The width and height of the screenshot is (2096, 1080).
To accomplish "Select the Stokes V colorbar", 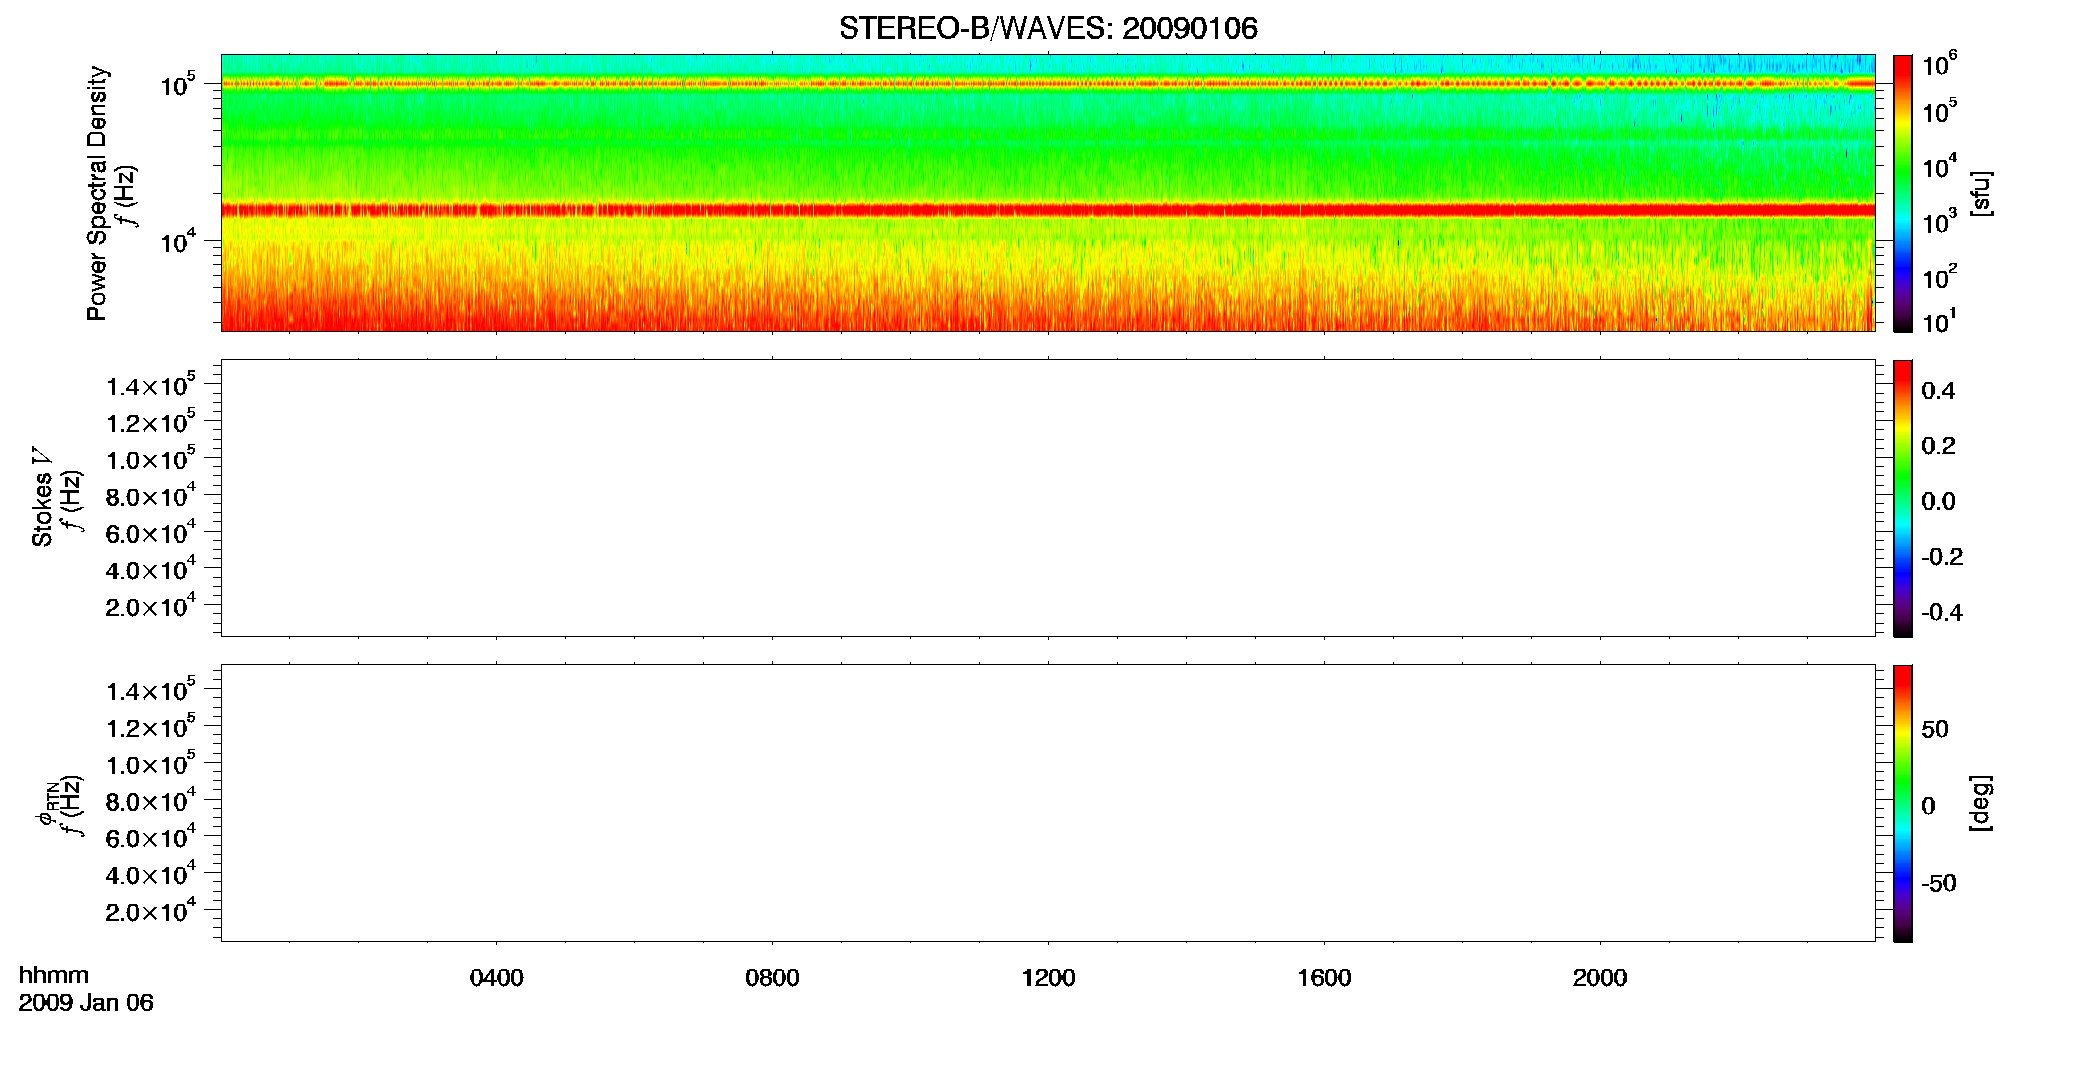I will 1903,498.
